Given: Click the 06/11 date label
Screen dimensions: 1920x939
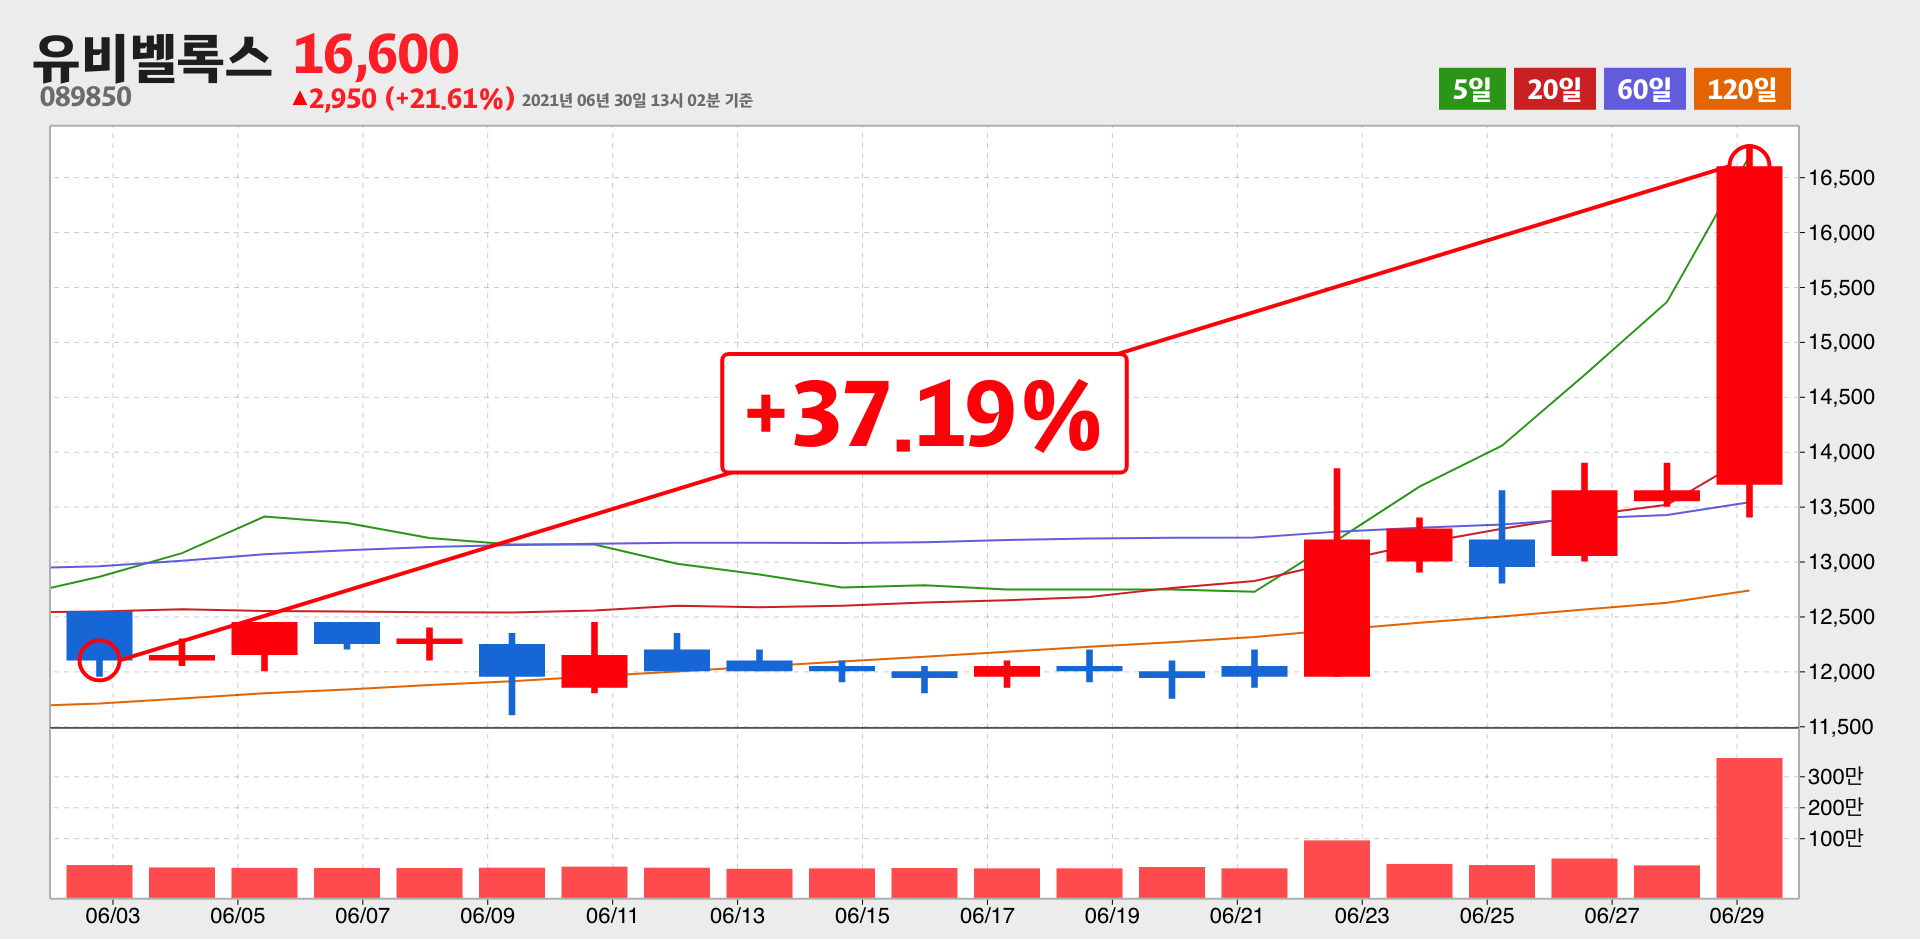Looking at the screenshot, I should pos(612,915).
